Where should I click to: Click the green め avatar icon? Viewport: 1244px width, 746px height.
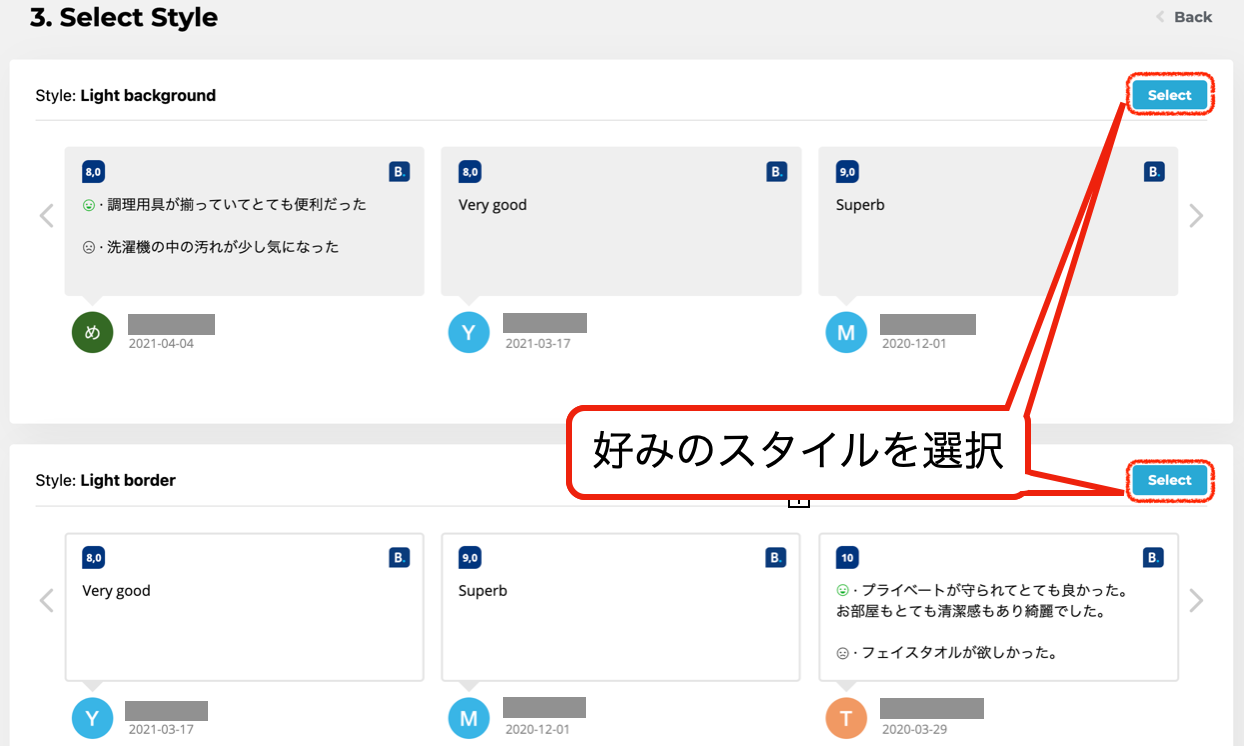93,333
